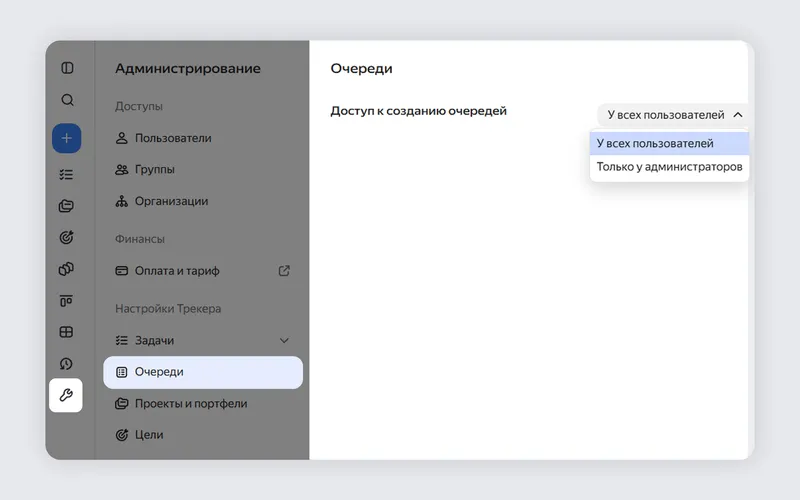Viewport: 800px width, 500px height.
Task: Open search from the left rail
Action: [67, 99]
